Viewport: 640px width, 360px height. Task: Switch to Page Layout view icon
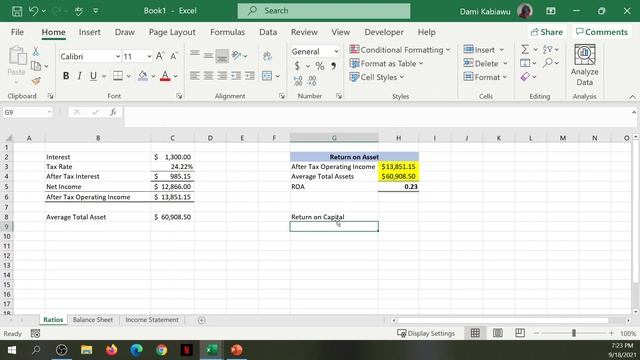coord(498,333)
